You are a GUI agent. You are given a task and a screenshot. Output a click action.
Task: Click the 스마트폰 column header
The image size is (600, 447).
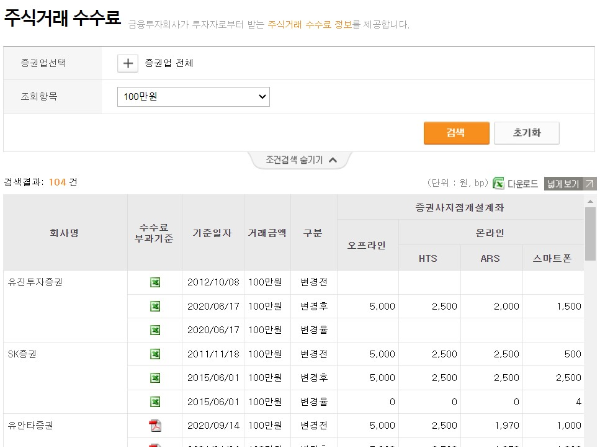click(x=552, y=259)
